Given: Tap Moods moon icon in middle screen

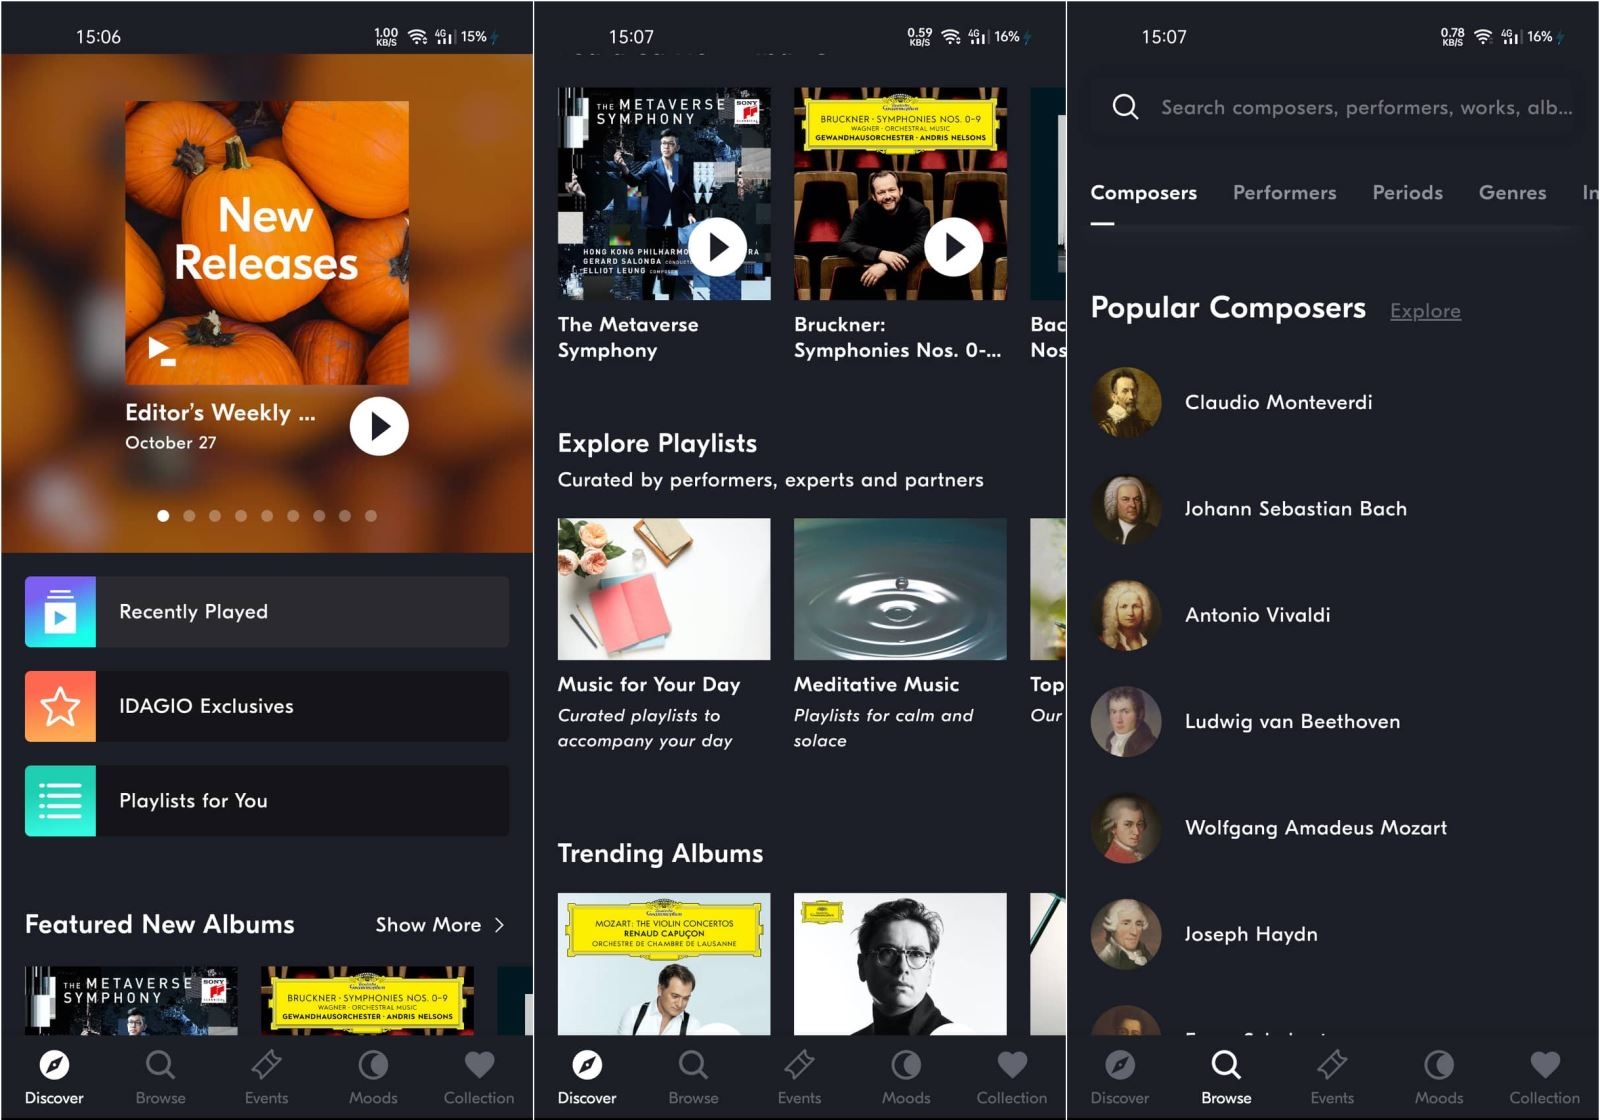Looking at the screenshot, I should pyautogui.click(x=906, y=1065).
